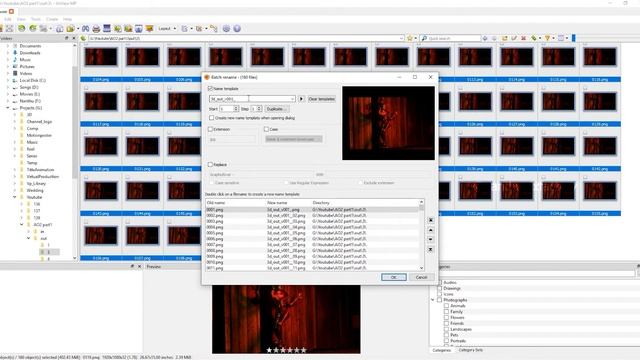640x360 pixels.
Task: Float the Folders panel with its pin icon
Action: click(x=67, y=38)
